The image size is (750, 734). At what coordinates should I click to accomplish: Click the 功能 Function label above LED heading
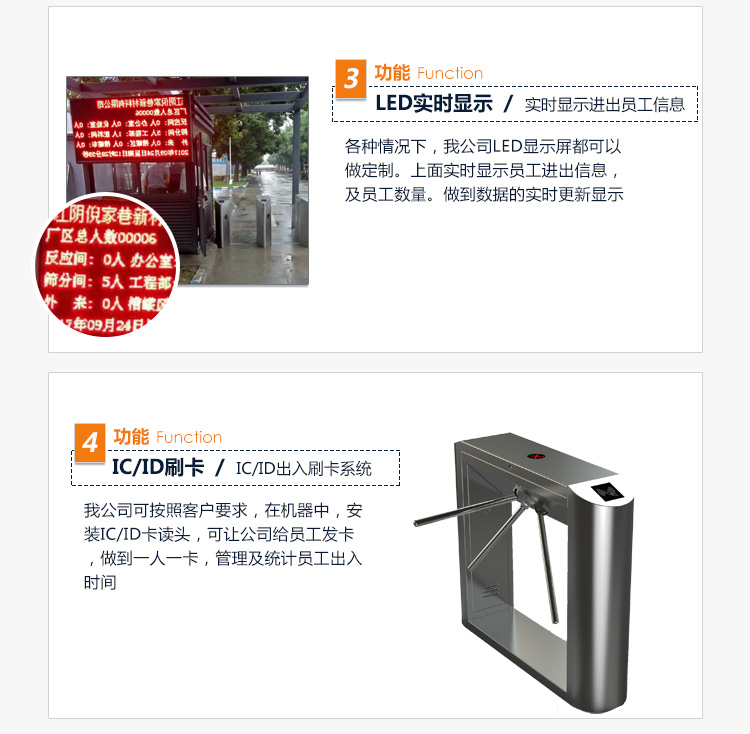point(429,73)
